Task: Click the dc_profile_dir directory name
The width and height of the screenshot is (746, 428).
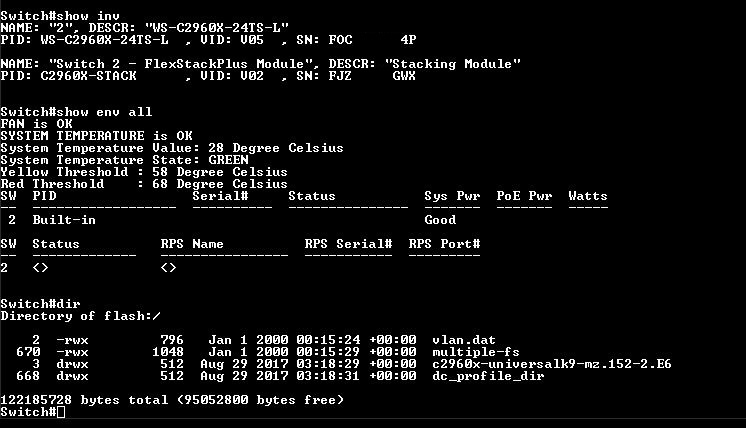Action: tap(488, 376)
